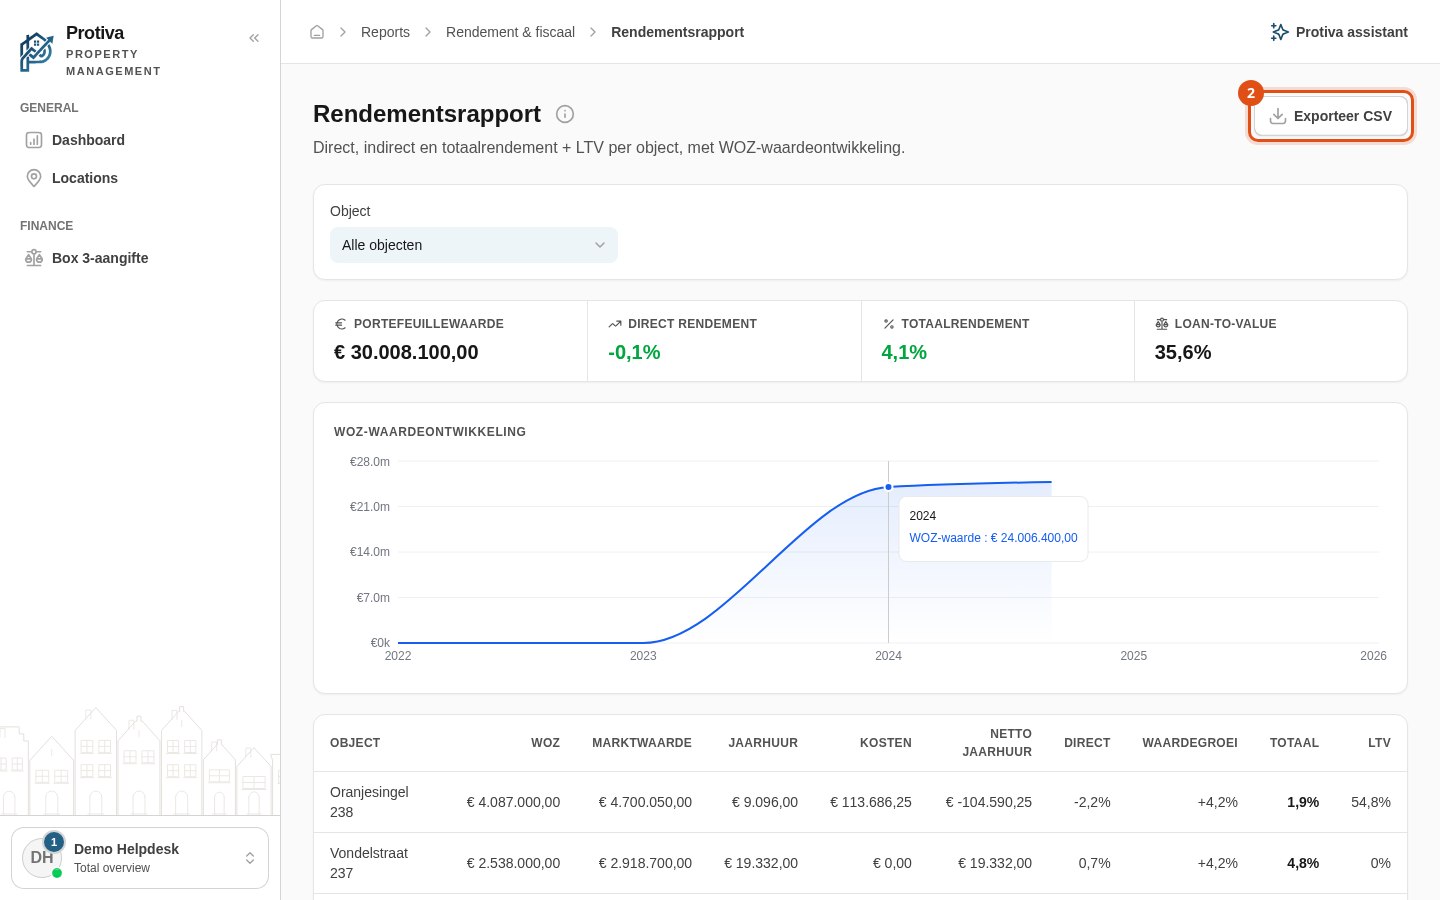This screenshot has width=1440, height=900.
Task: Collapse the sidebar with the double-chevron icon
Action: point(254,38)
